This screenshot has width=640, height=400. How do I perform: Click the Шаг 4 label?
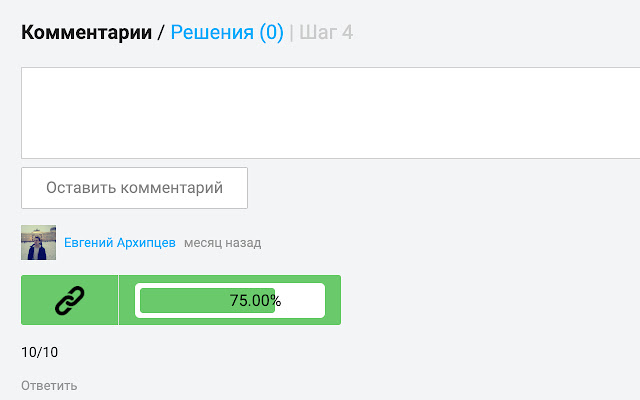[x=326, y=33]
